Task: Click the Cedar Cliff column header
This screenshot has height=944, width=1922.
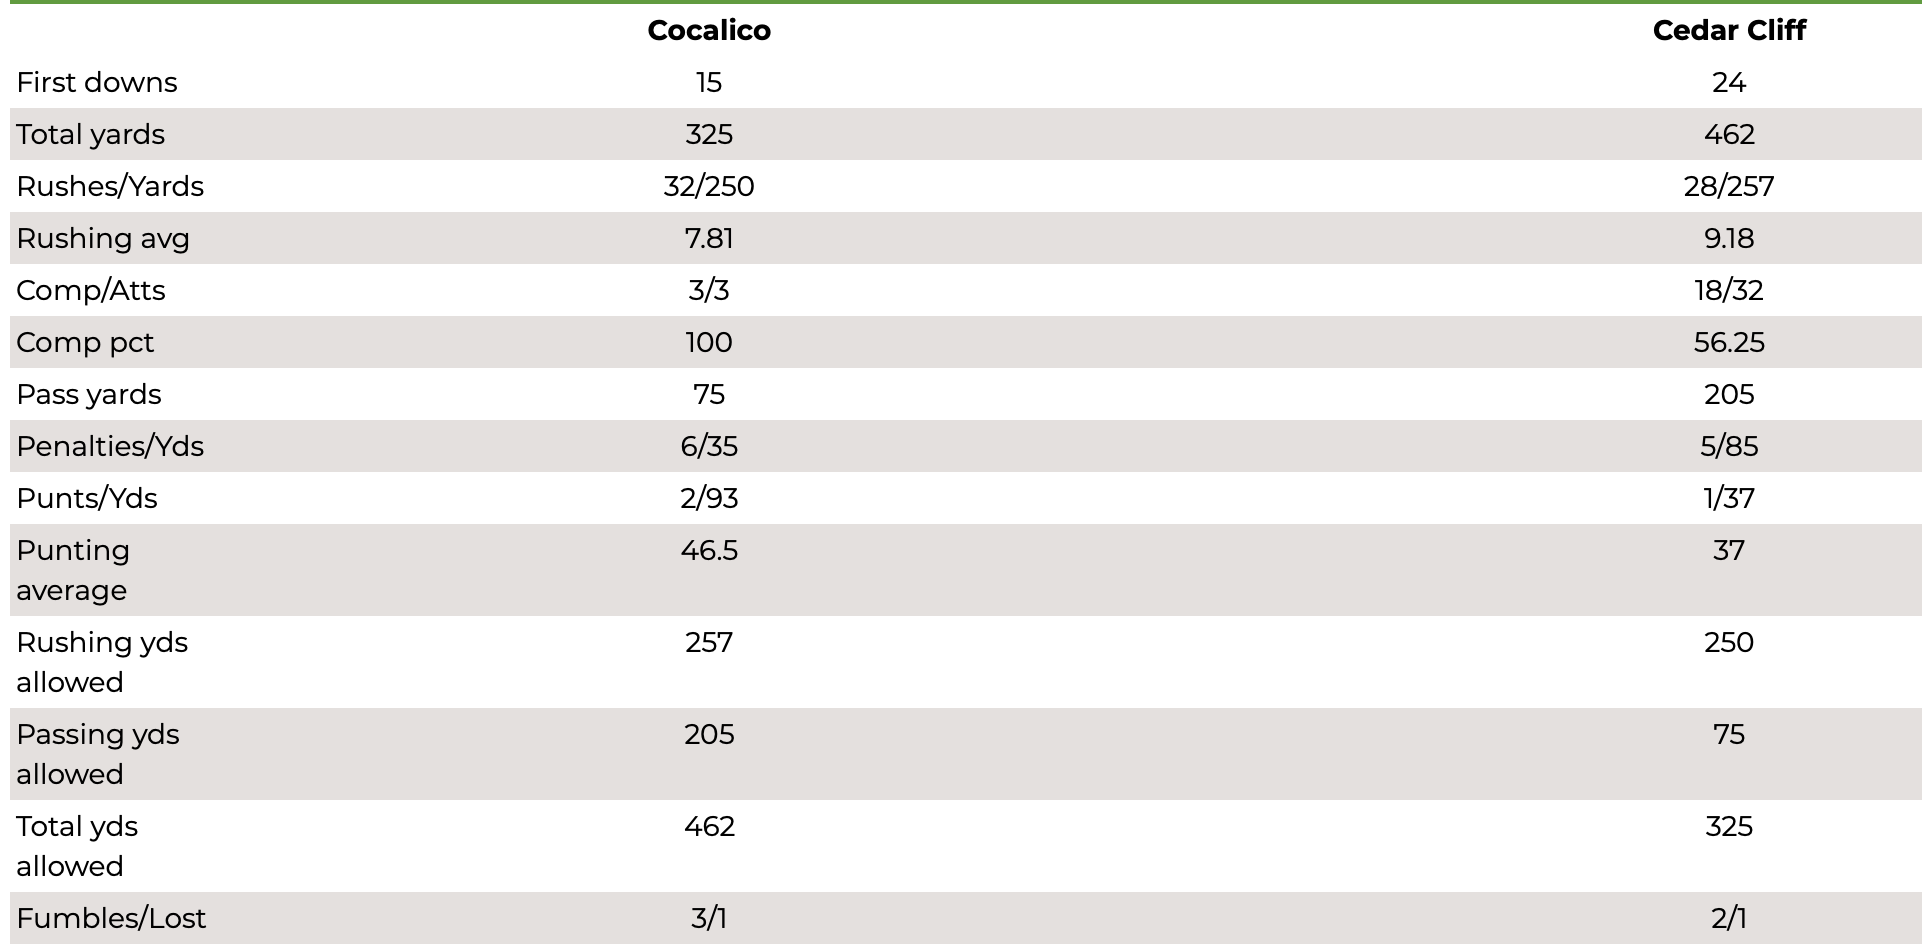Action: pyautogui.click(x=1729, y=30)
